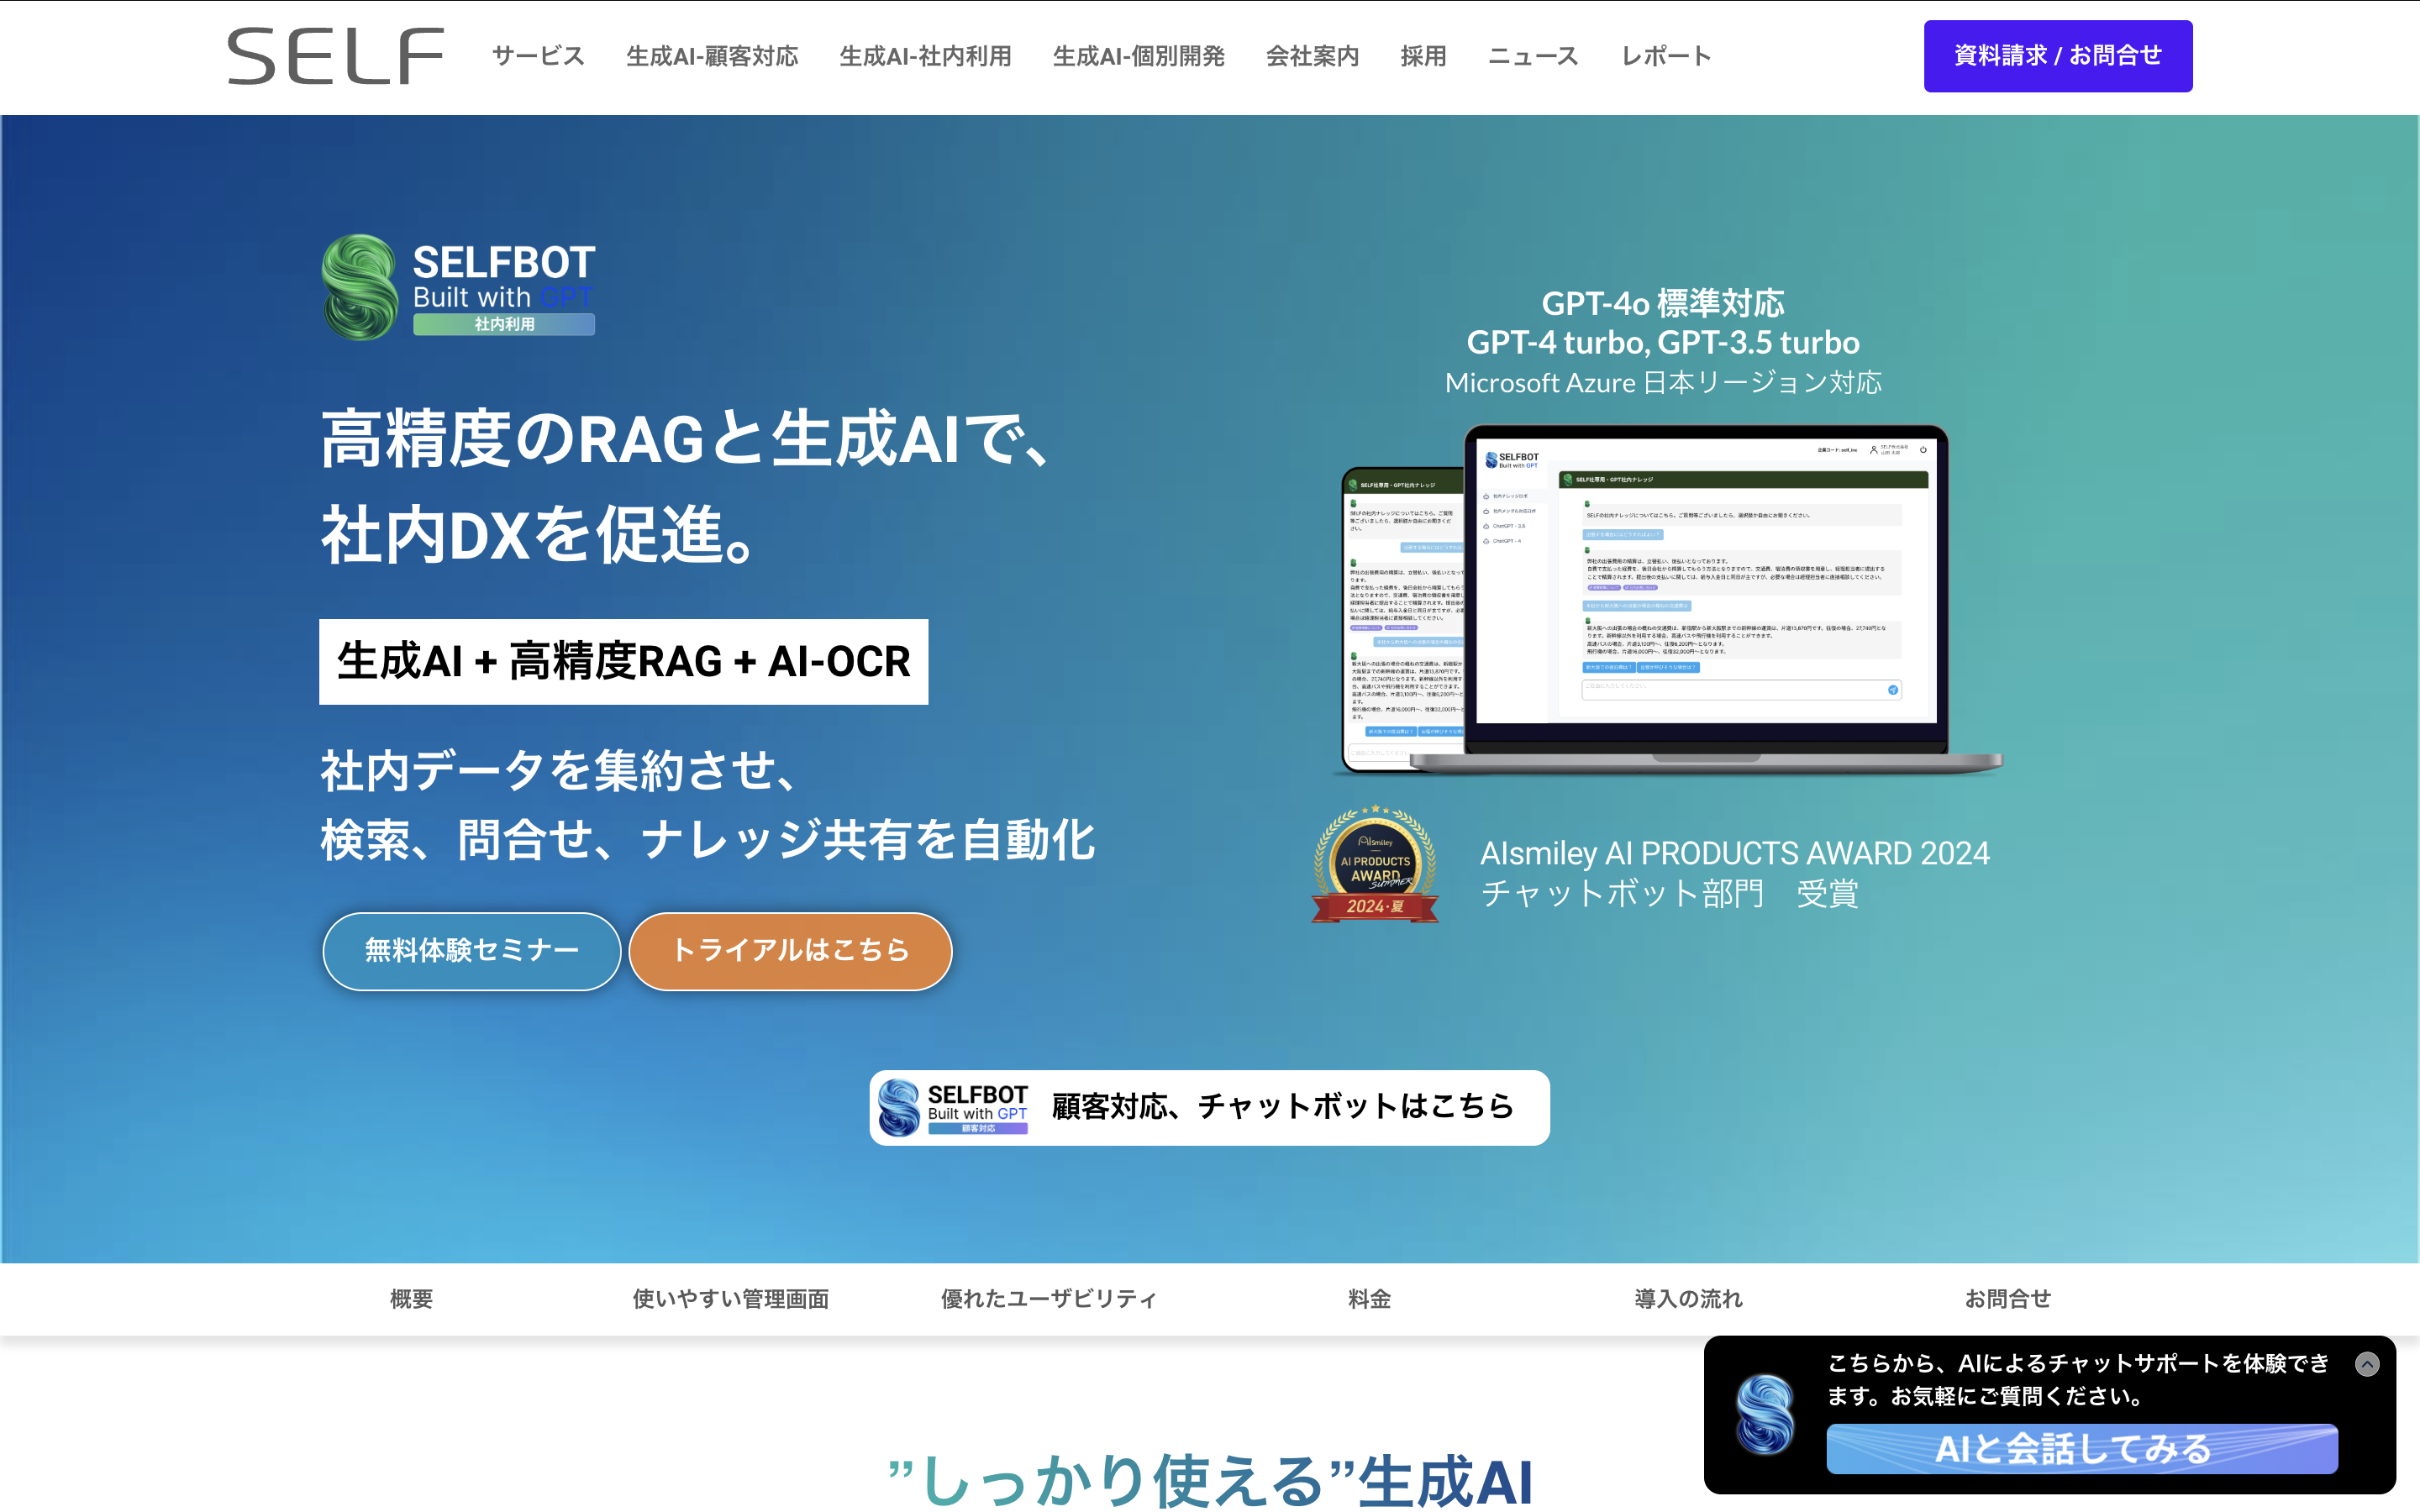
Task: Open 生成AI-個別開発 navigation item
Action: tap(1138, 56)
